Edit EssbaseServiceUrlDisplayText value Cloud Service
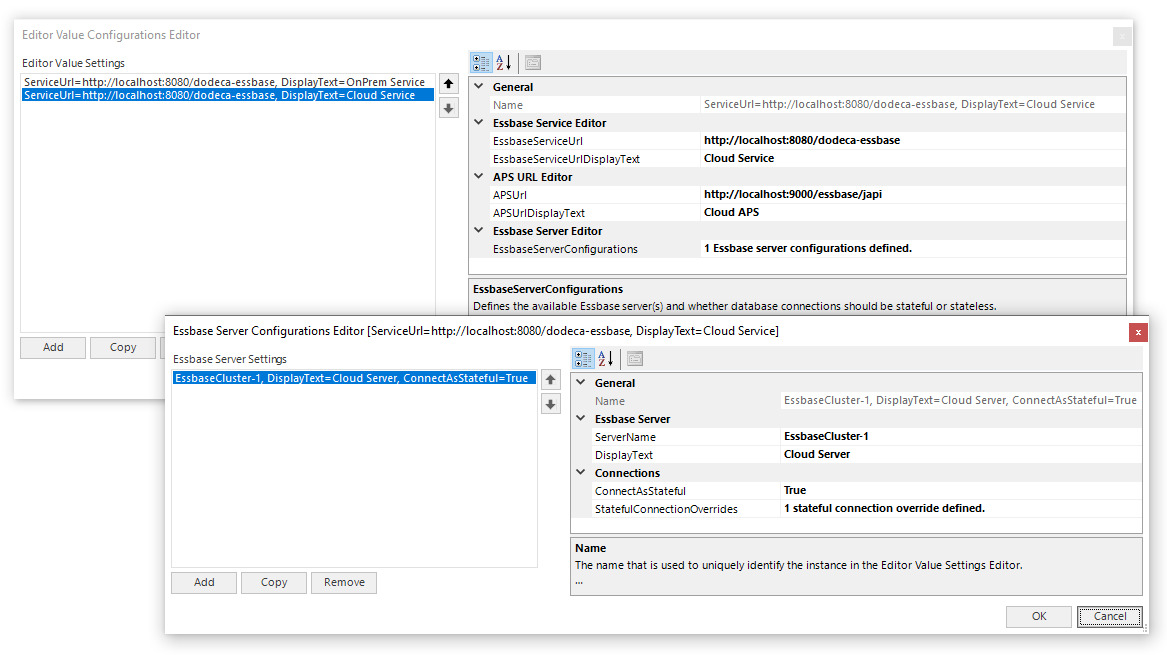Viewport: 1167px width, 655px height. tap(912, 158)
